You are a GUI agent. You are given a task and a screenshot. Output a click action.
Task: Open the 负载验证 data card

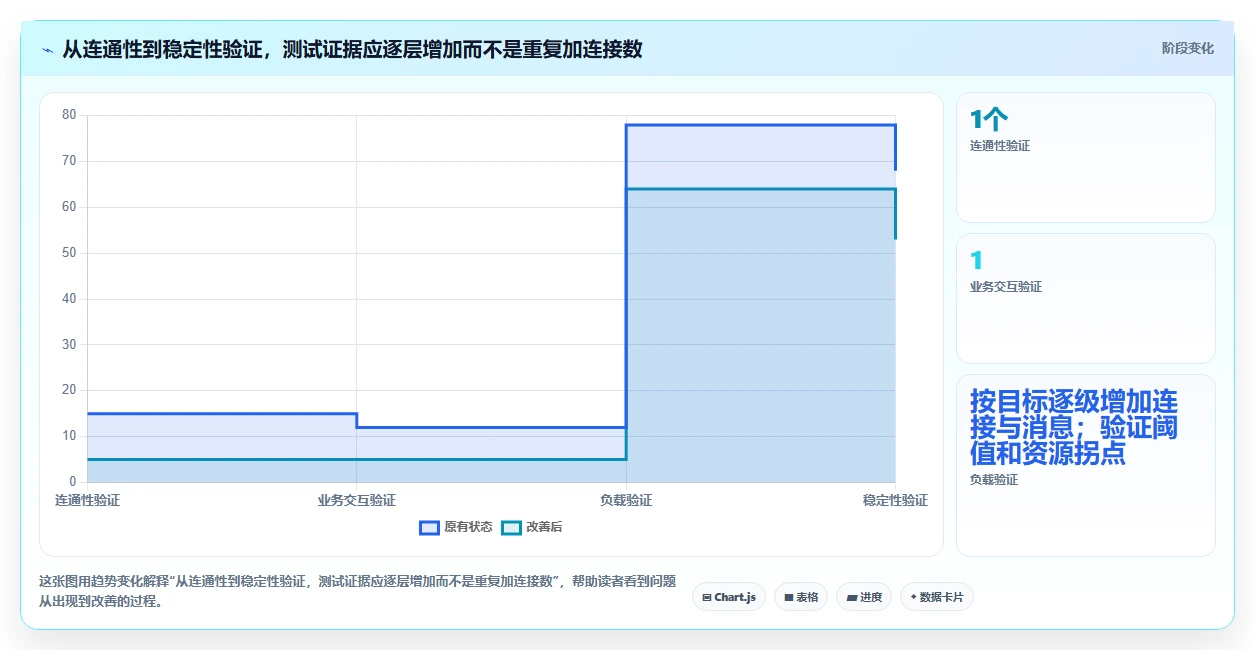pyautogui.click(x=1086, y=465)
